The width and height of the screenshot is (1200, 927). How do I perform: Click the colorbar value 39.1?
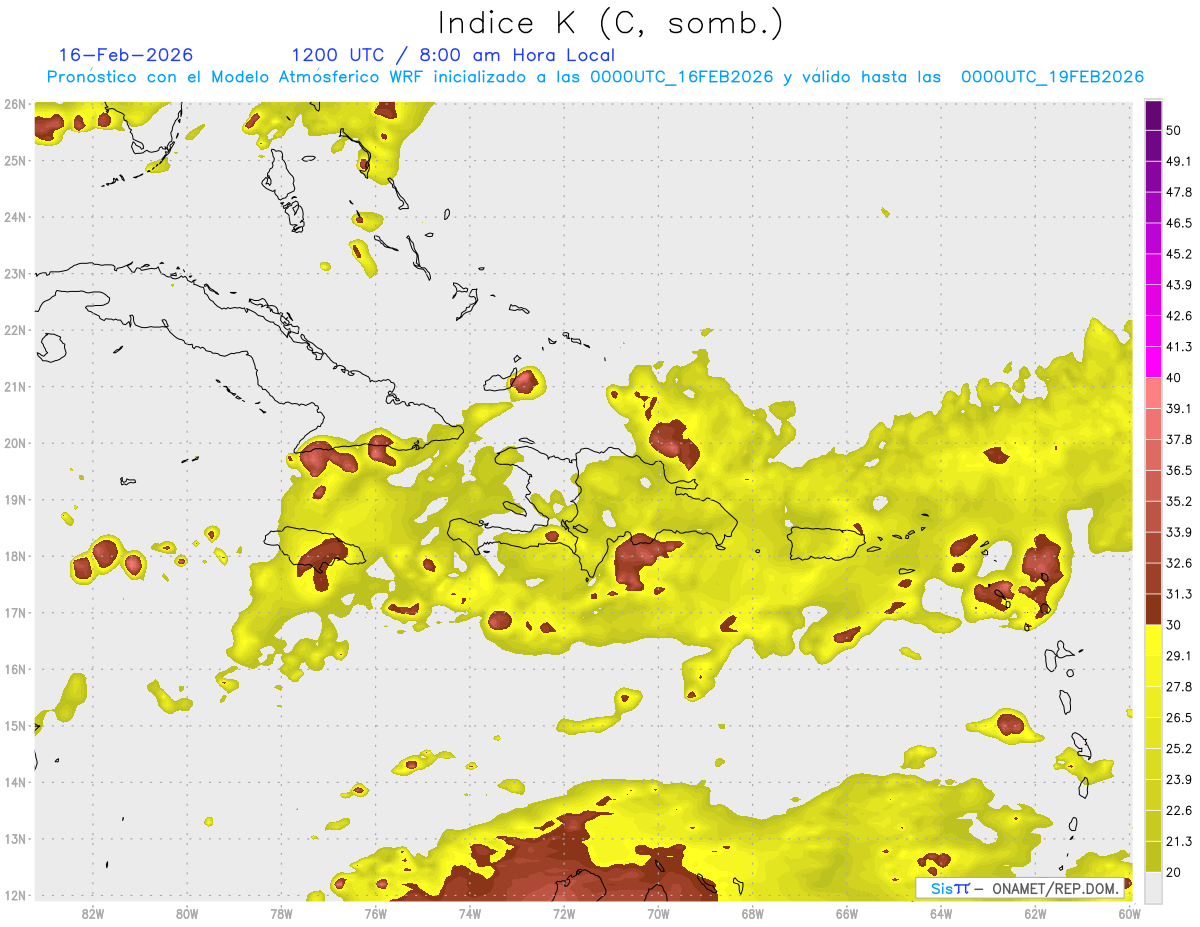1178,408
